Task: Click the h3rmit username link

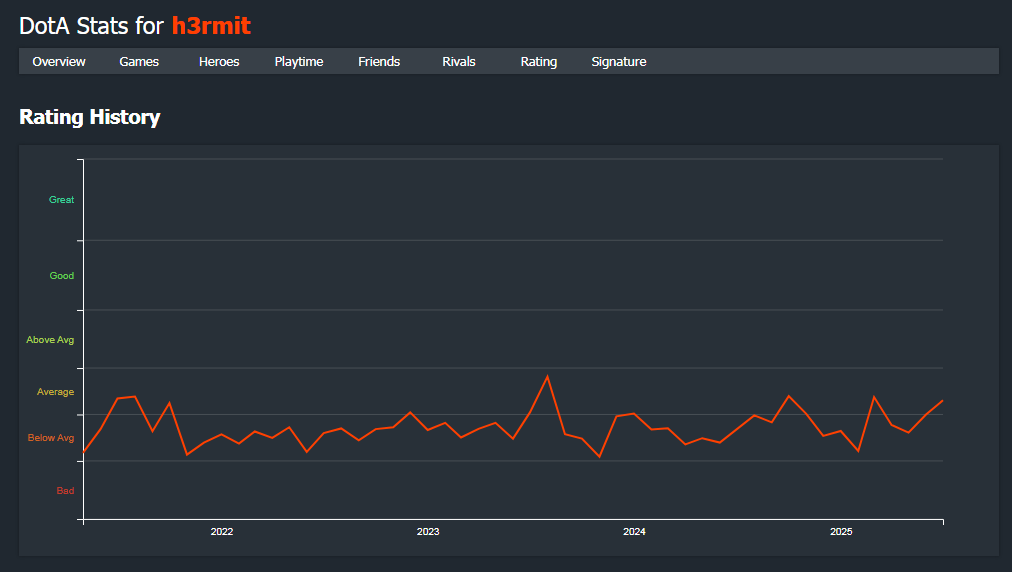Action: (x=211, y=26)
